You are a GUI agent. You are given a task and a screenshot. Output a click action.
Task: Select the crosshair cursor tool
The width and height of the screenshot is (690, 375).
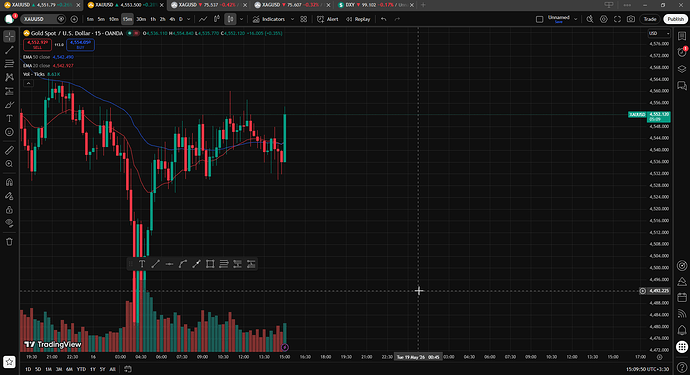(x=9, y=37)
